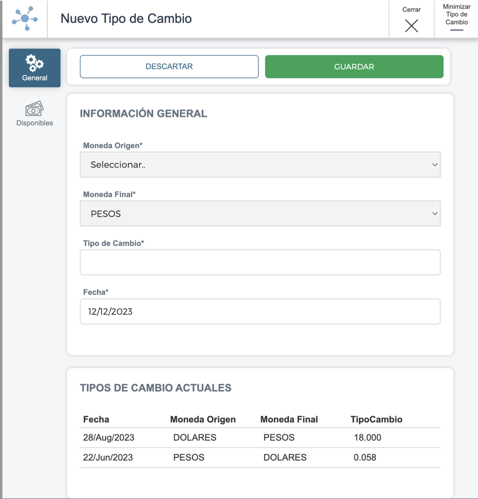
Task: Open the Disponibles money icon
Action: click(x=35, y=114)
